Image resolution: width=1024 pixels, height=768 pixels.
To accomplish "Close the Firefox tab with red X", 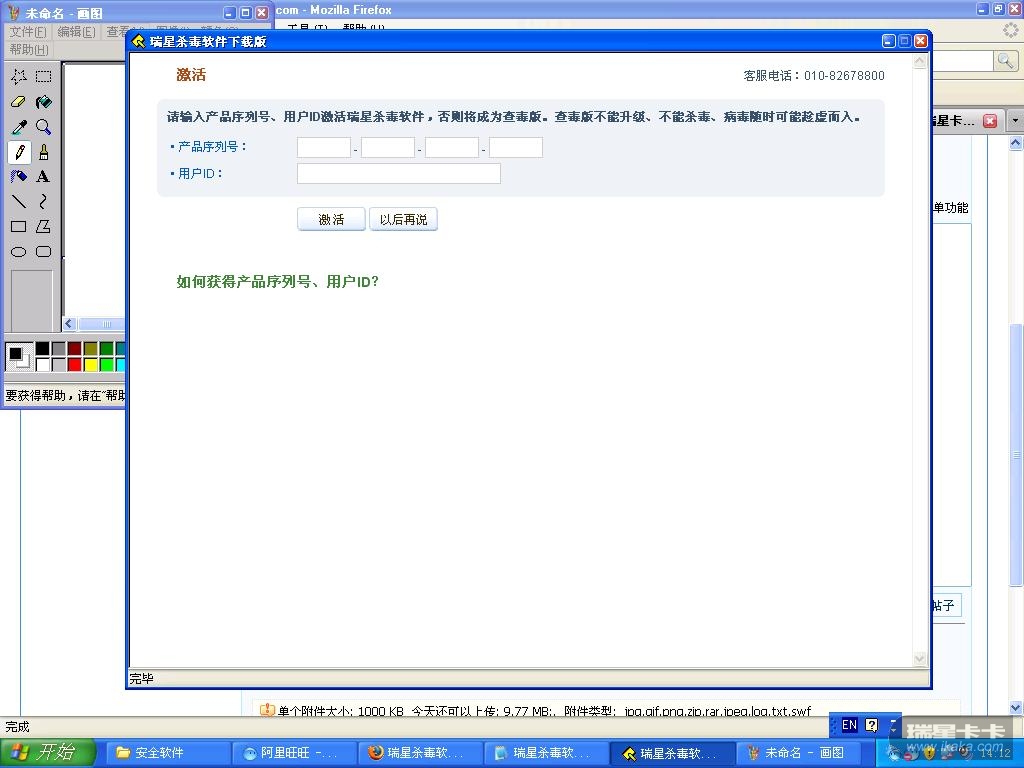I will (x=990, y=121).
